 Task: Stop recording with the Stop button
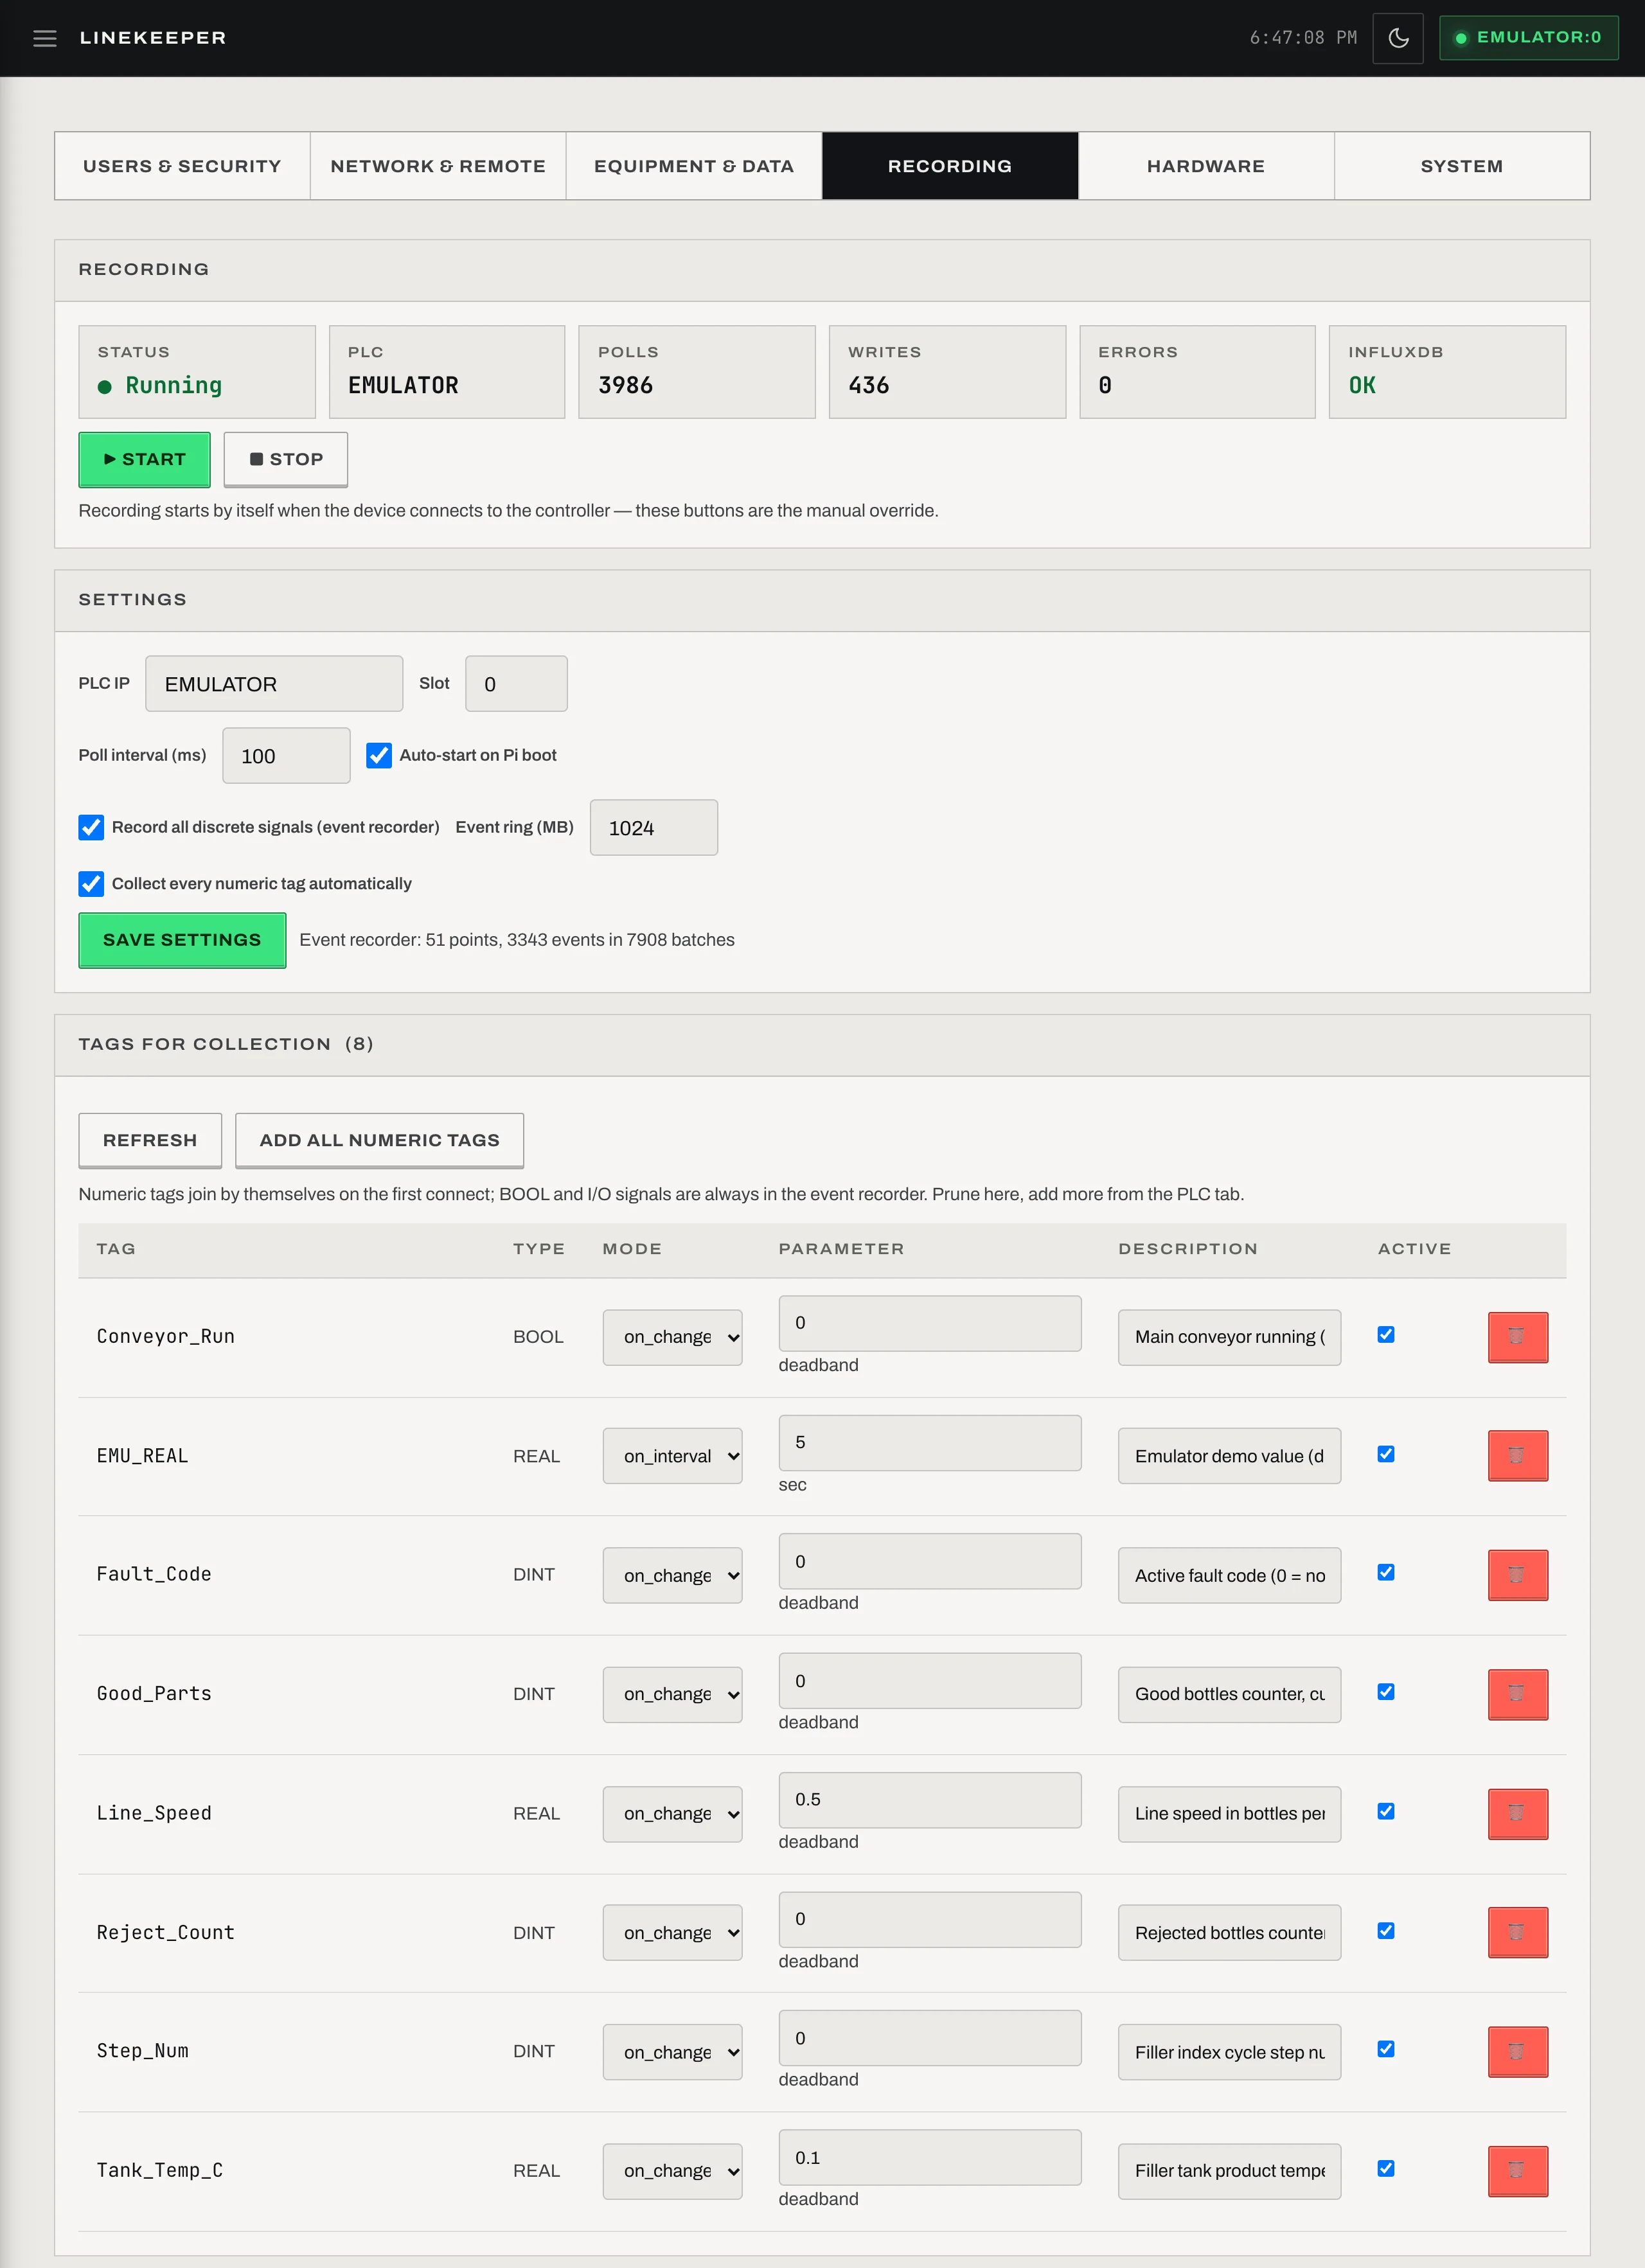tap(286, 459)
